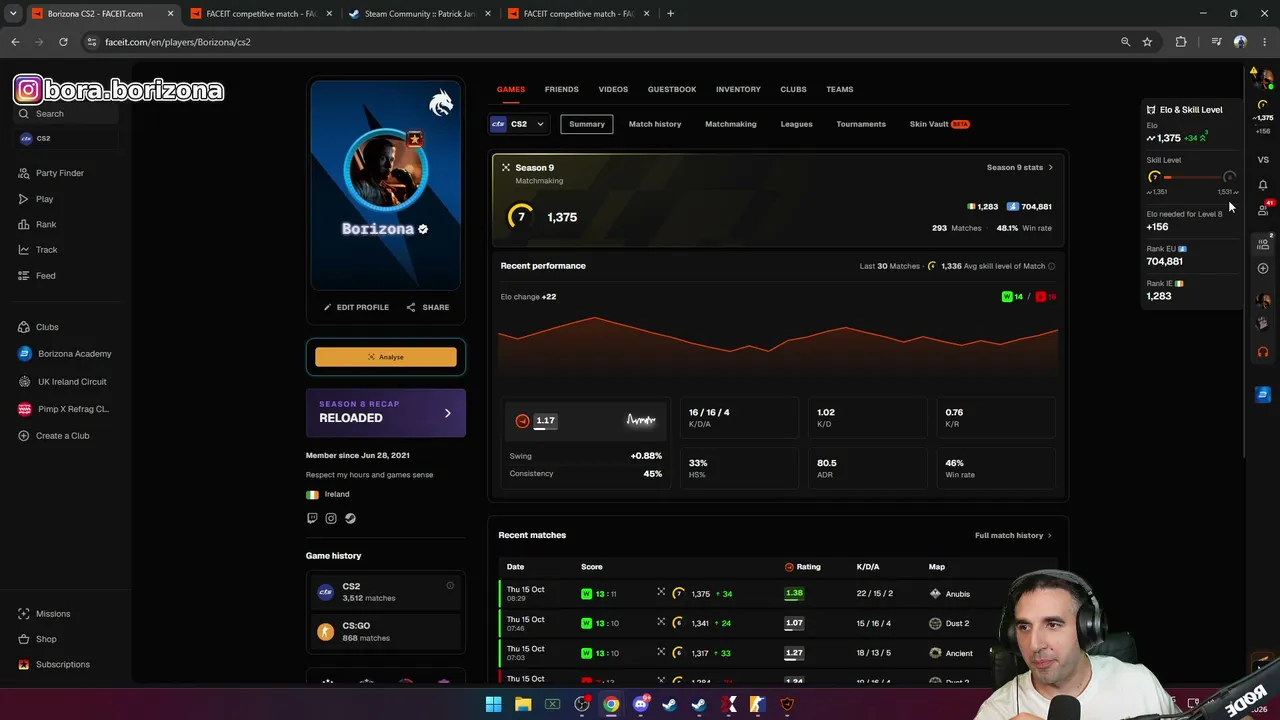Click the Share profile button
1280x720 pixels.
pos(428,307)
